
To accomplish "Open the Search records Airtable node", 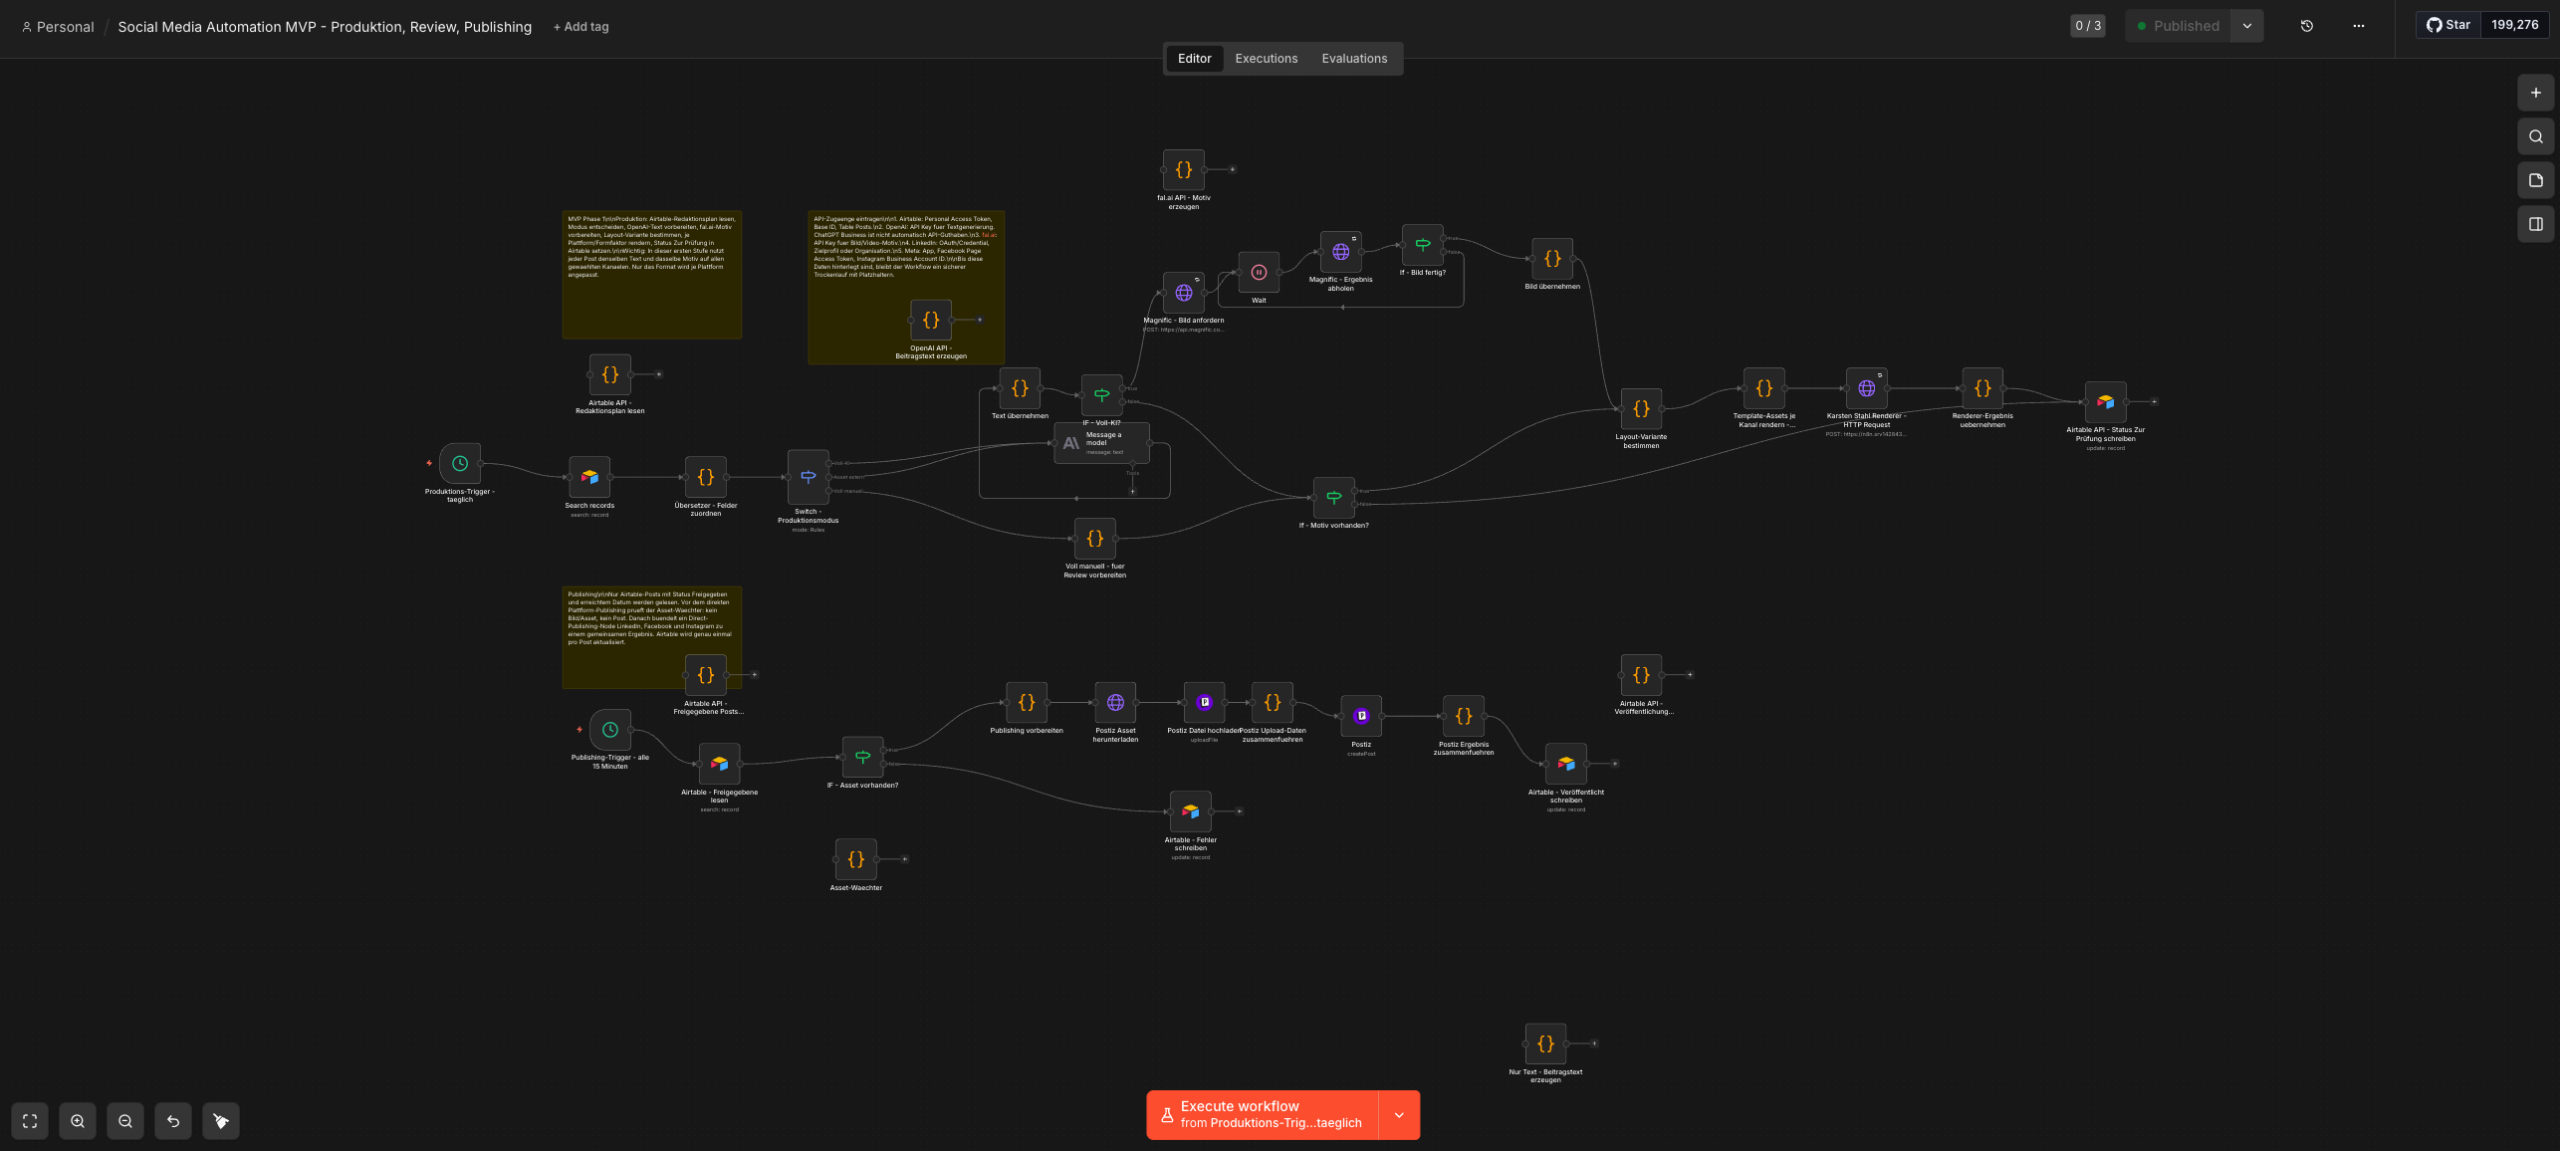I will (x=590, y=477).
